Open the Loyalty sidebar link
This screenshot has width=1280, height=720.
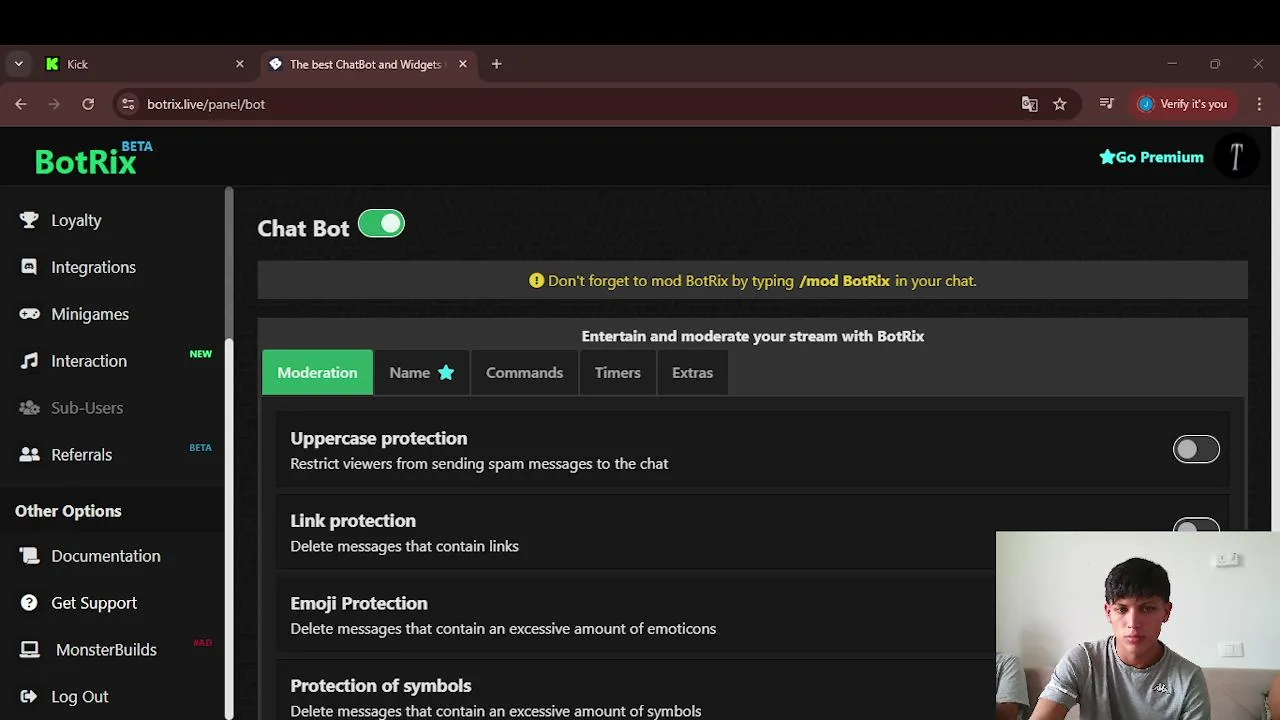(x=76, y=220)
